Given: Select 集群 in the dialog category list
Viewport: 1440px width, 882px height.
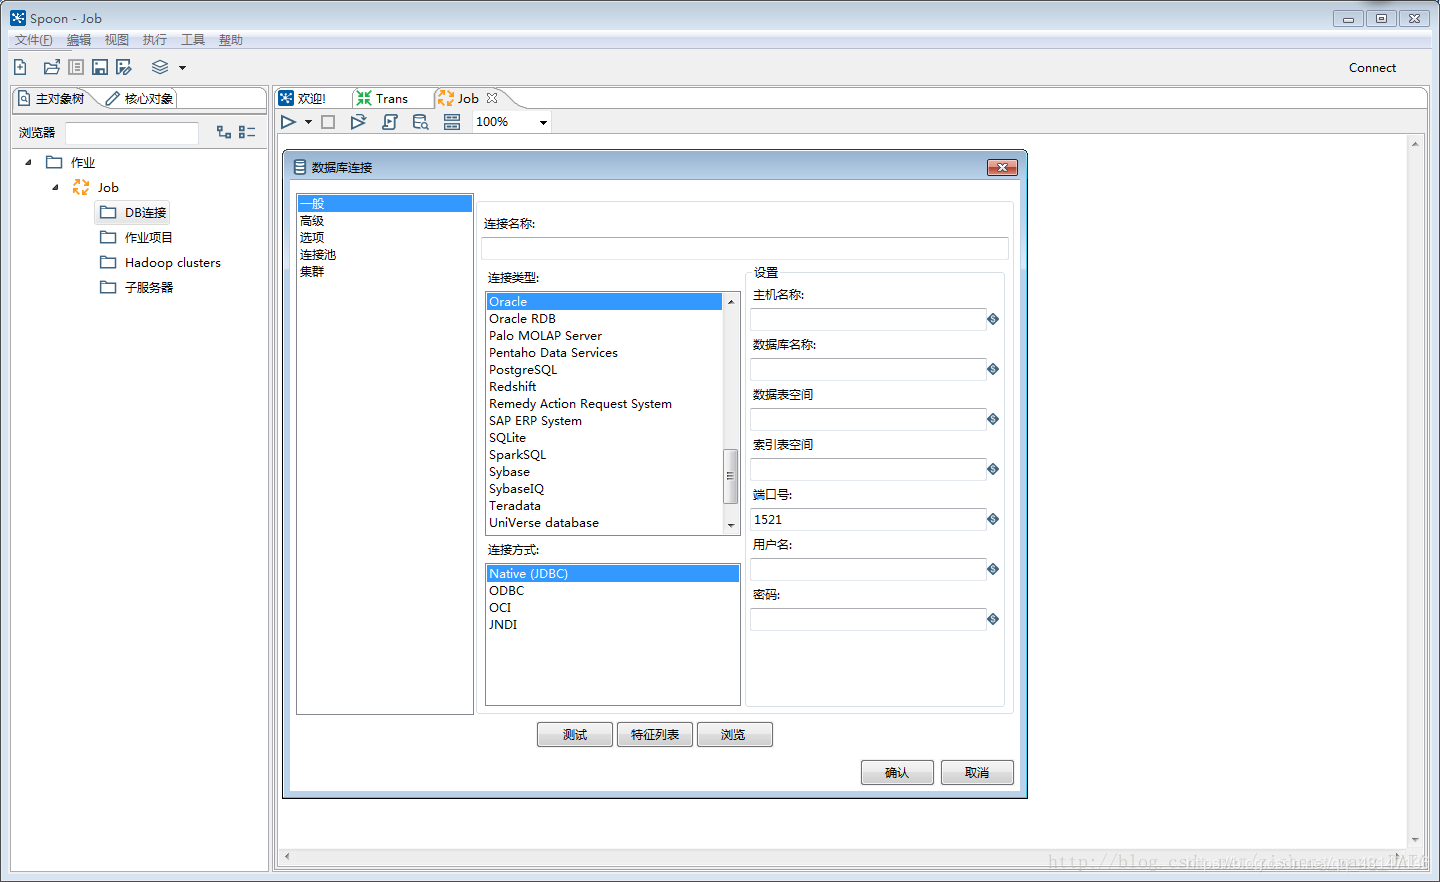Looking at the screenshot, I should click(385, 271).
